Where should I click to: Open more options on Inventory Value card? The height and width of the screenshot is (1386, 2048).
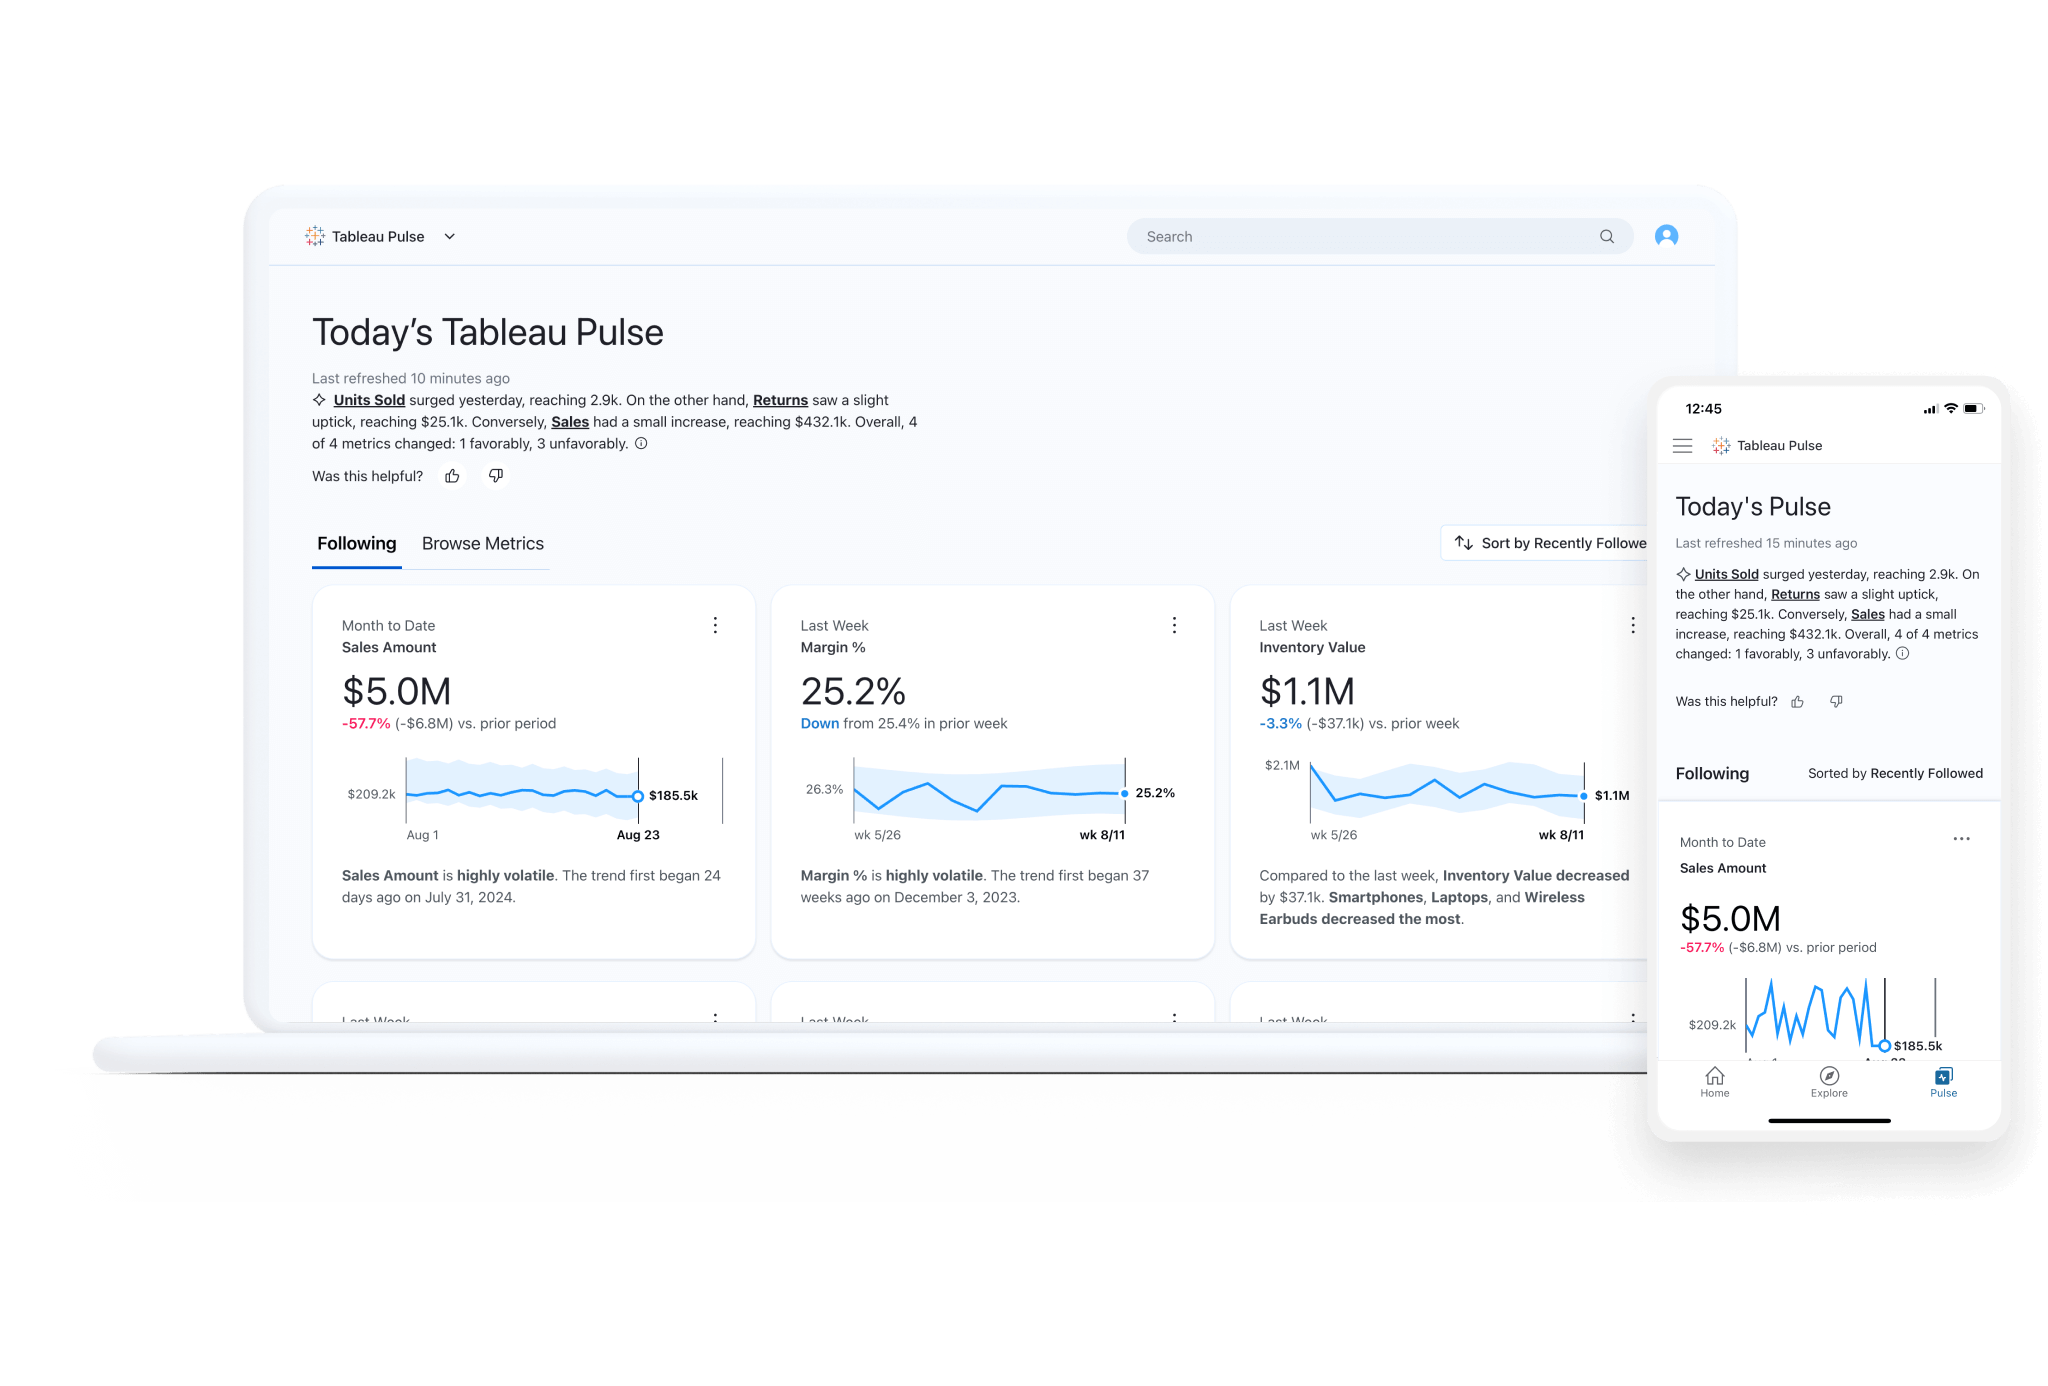click(1633, 625)
